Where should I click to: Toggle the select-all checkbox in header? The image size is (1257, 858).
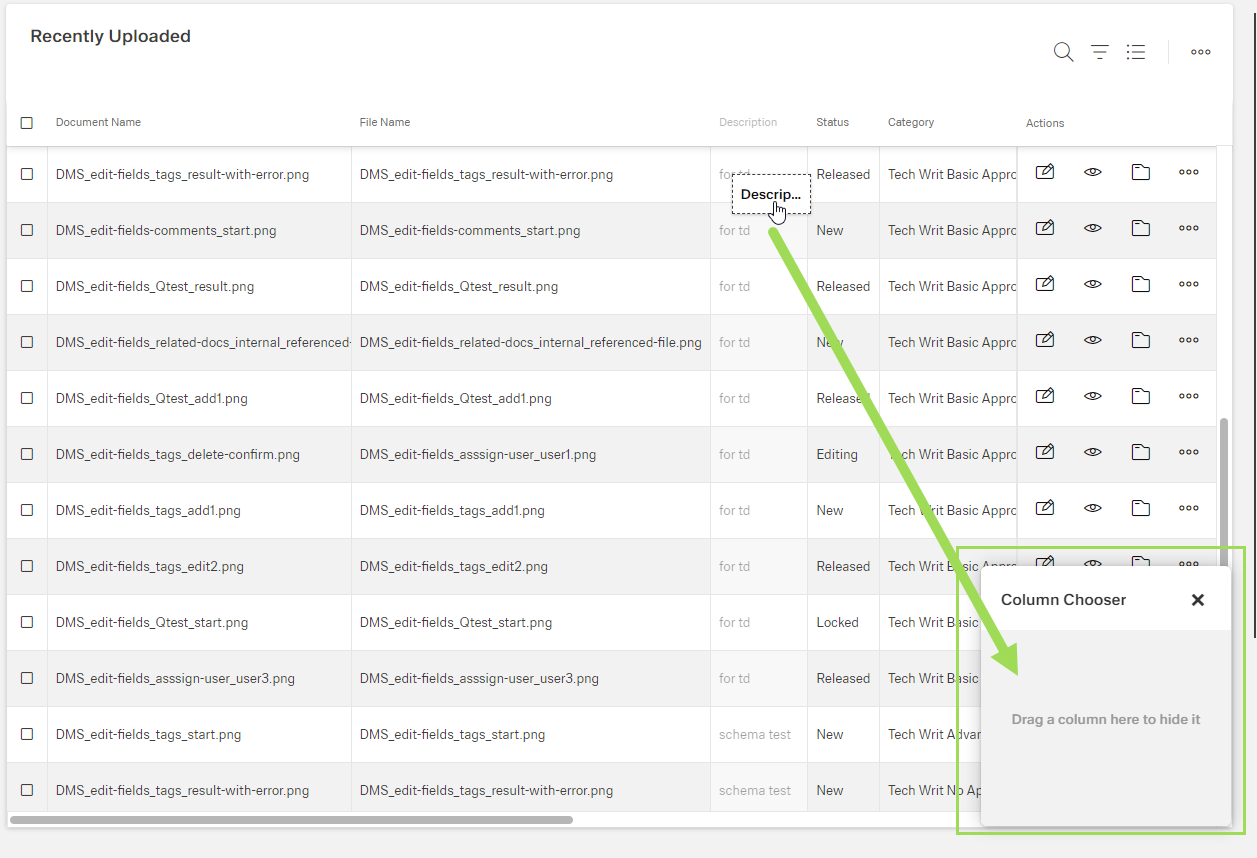[x=27, y=123]
